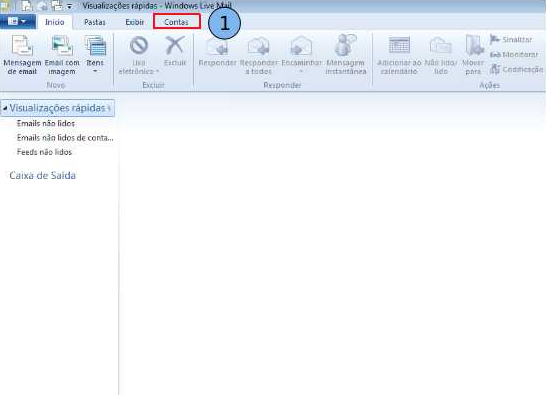Click the Lixo eletrônico icon
The height and width of the screenshot is (395, 546).
139,46
